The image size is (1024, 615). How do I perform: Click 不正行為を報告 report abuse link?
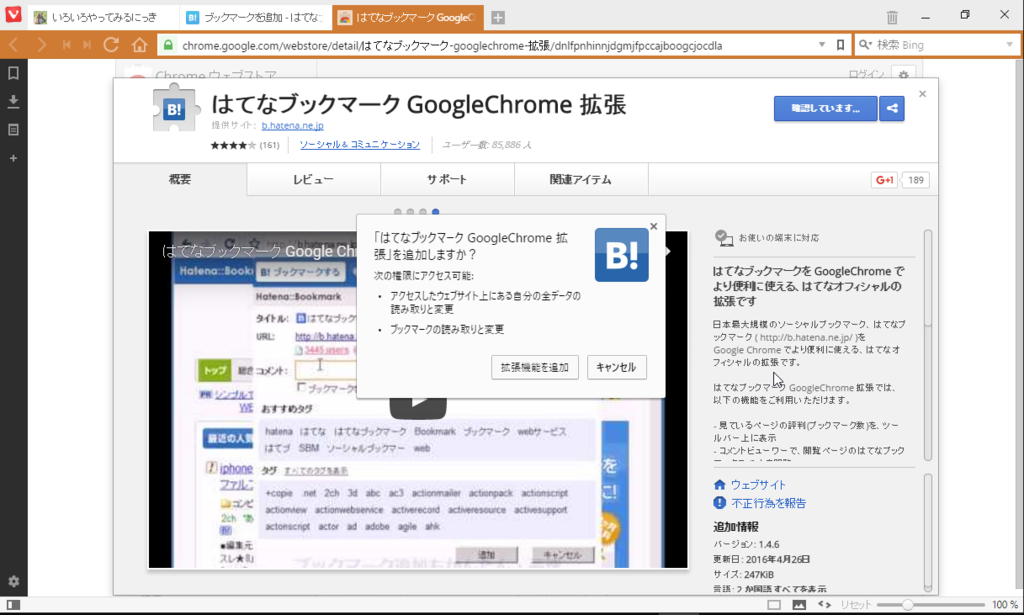click(x=768, y=503)
